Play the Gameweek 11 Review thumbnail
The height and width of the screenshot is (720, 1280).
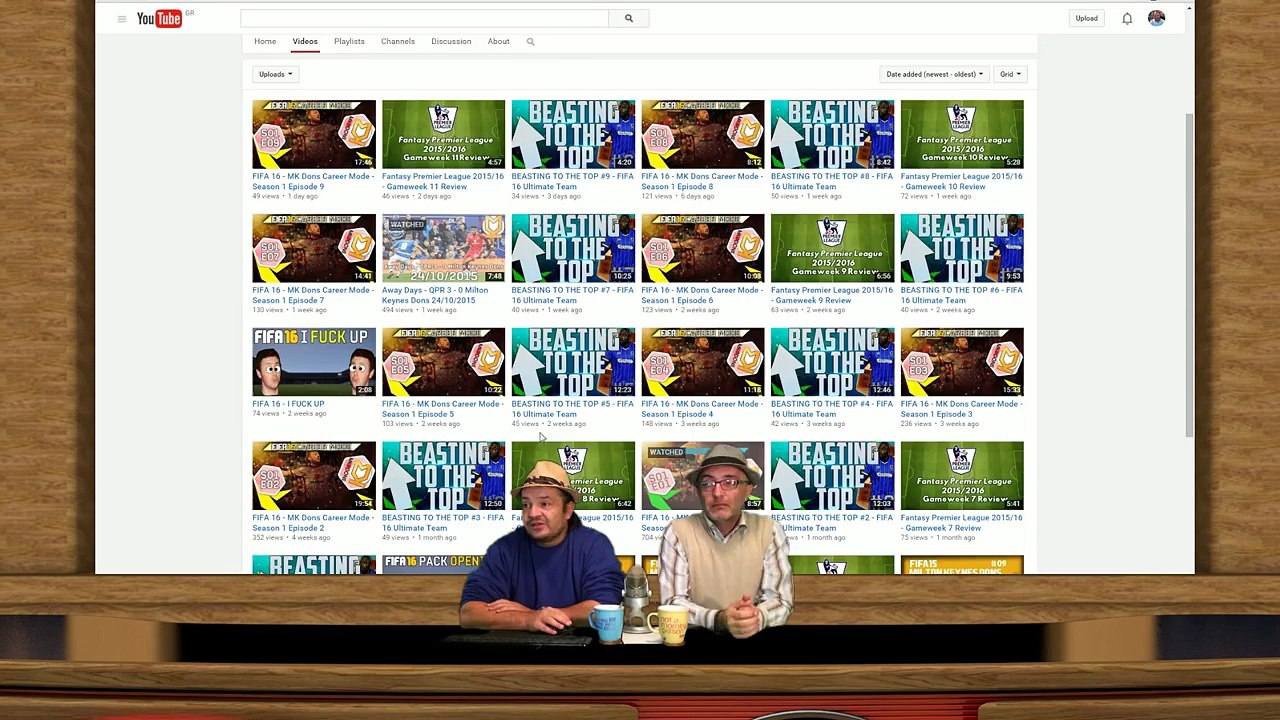(x=443, y=134)
